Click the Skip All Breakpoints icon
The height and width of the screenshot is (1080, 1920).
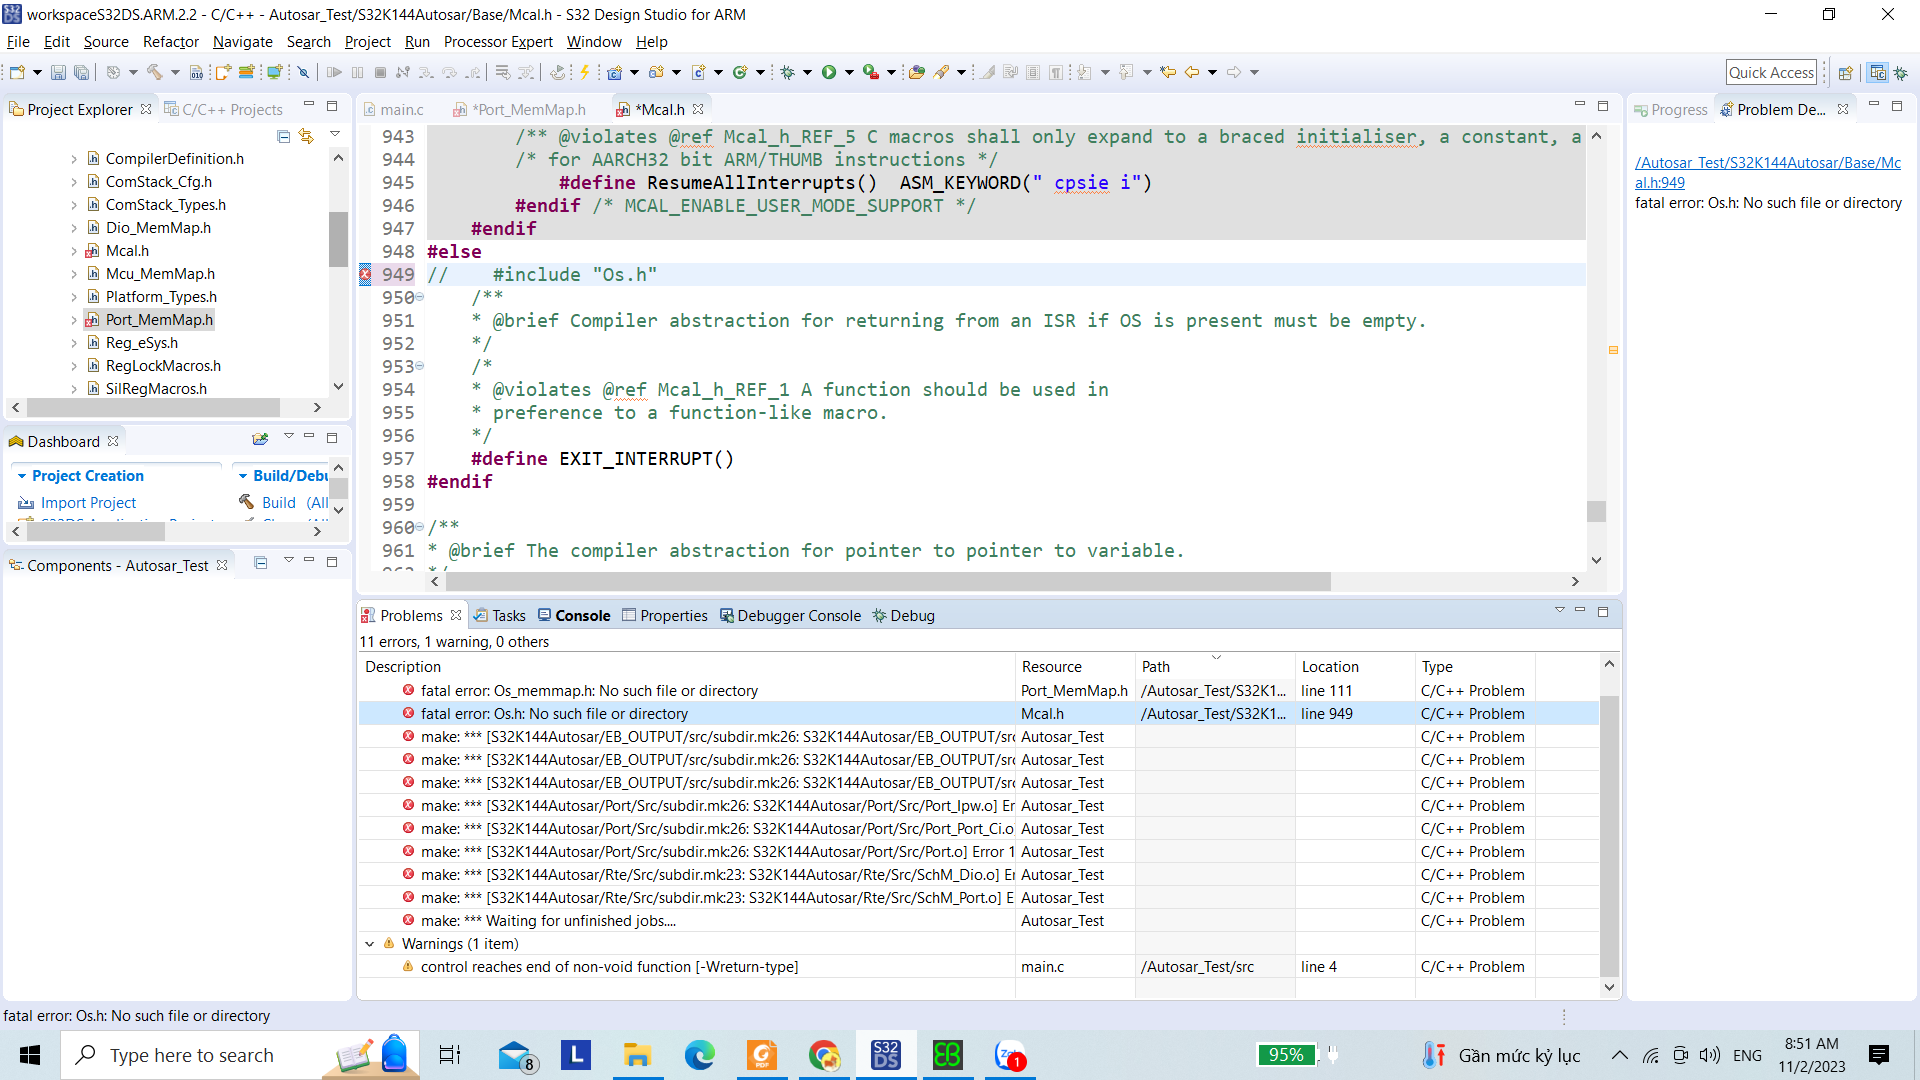303,72
